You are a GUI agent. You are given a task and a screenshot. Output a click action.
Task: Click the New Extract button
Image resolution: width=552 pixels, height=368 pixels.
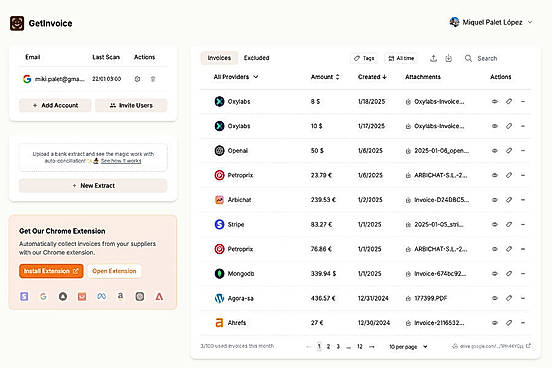tap(93, 186)
